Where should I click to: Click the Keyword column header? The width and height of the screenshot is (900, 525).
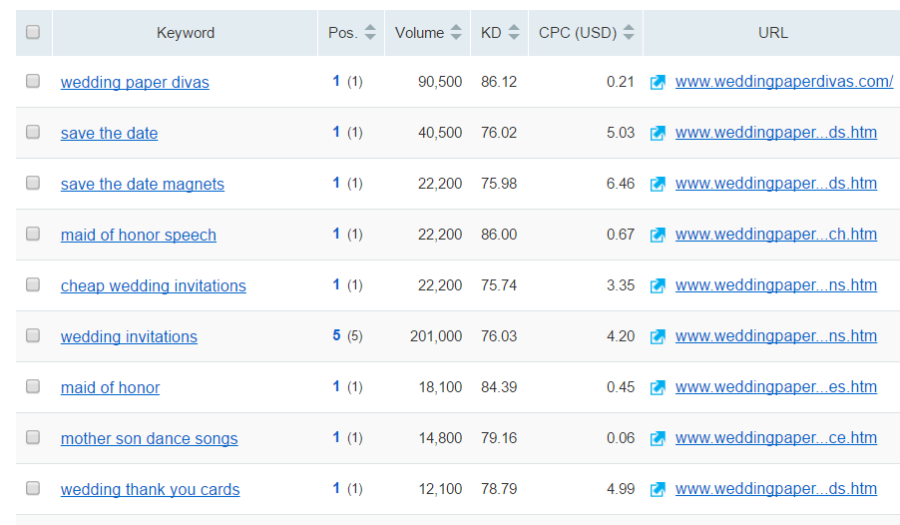click(x=185, y=33)
